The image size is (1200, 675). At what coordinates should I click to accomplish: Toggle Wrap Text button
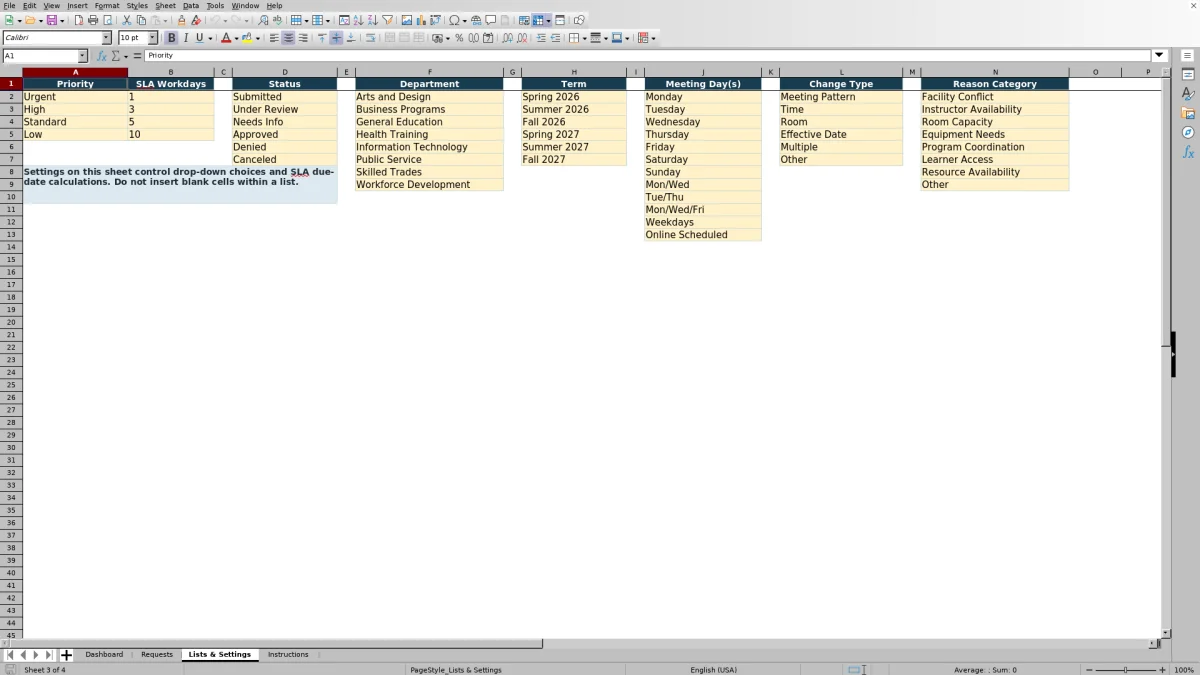(370, 38)
